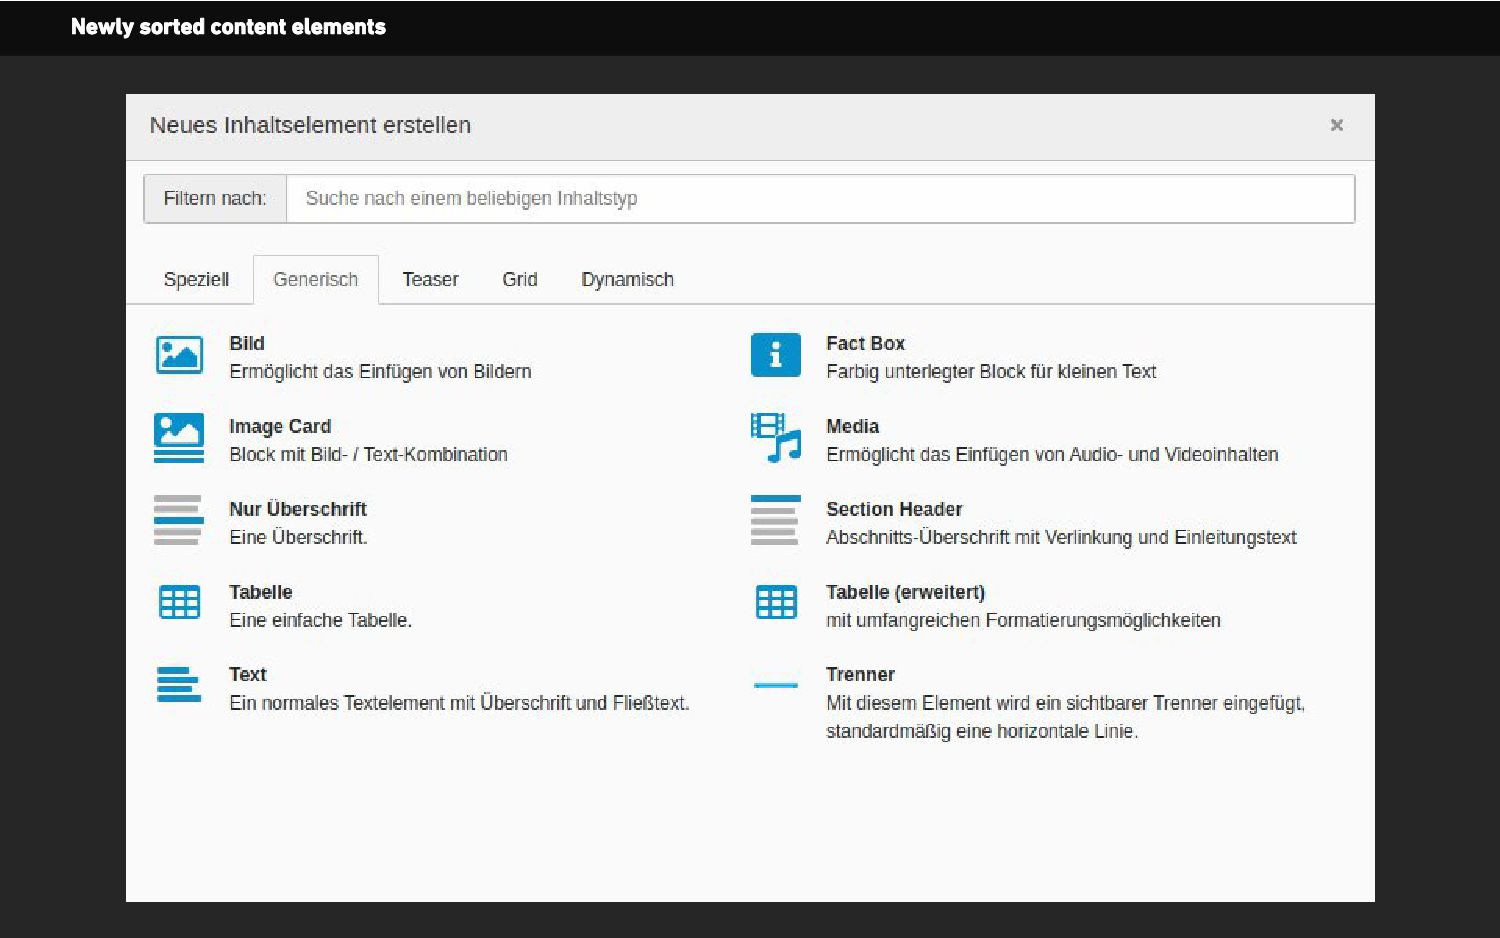
Task: Switch to the Grid tab
Action: tap(519, 280)
